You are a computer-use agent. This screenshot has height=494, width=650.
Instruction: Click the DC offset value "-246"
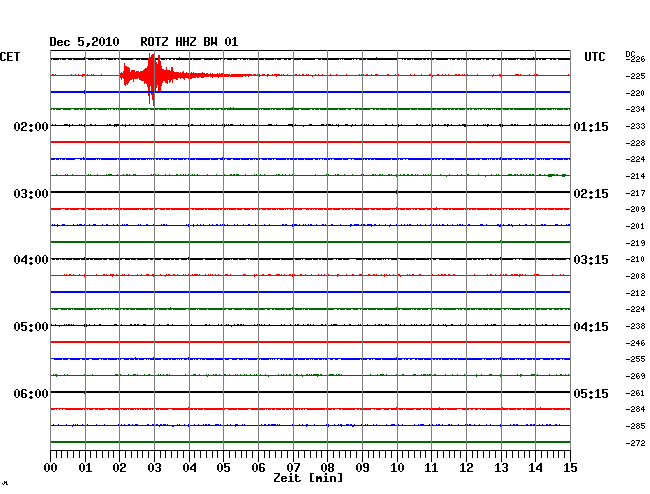635,344
